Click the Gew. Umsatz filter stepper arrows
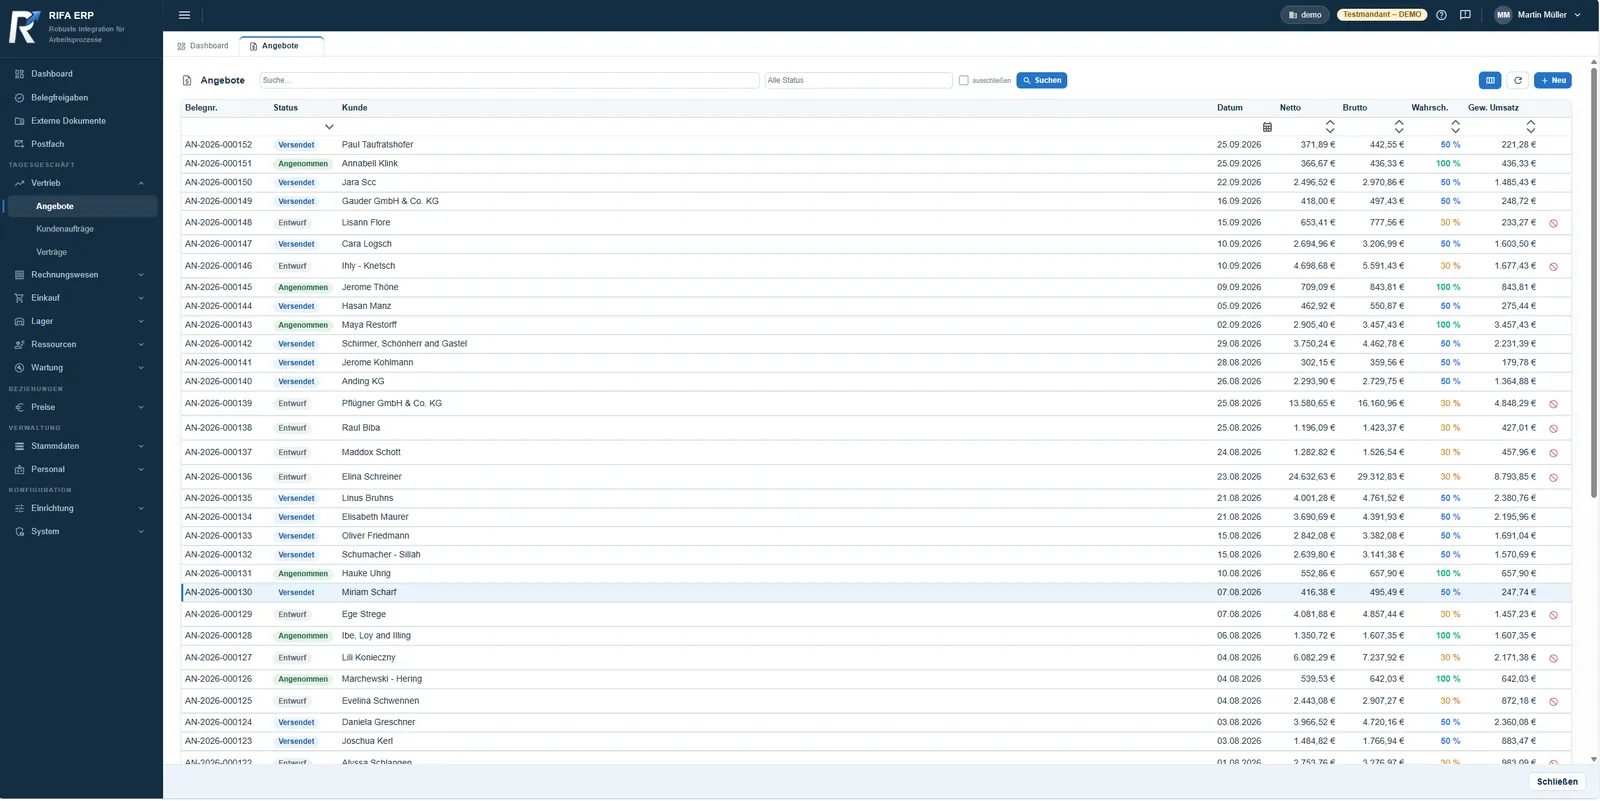 [x=1531, y=127]
